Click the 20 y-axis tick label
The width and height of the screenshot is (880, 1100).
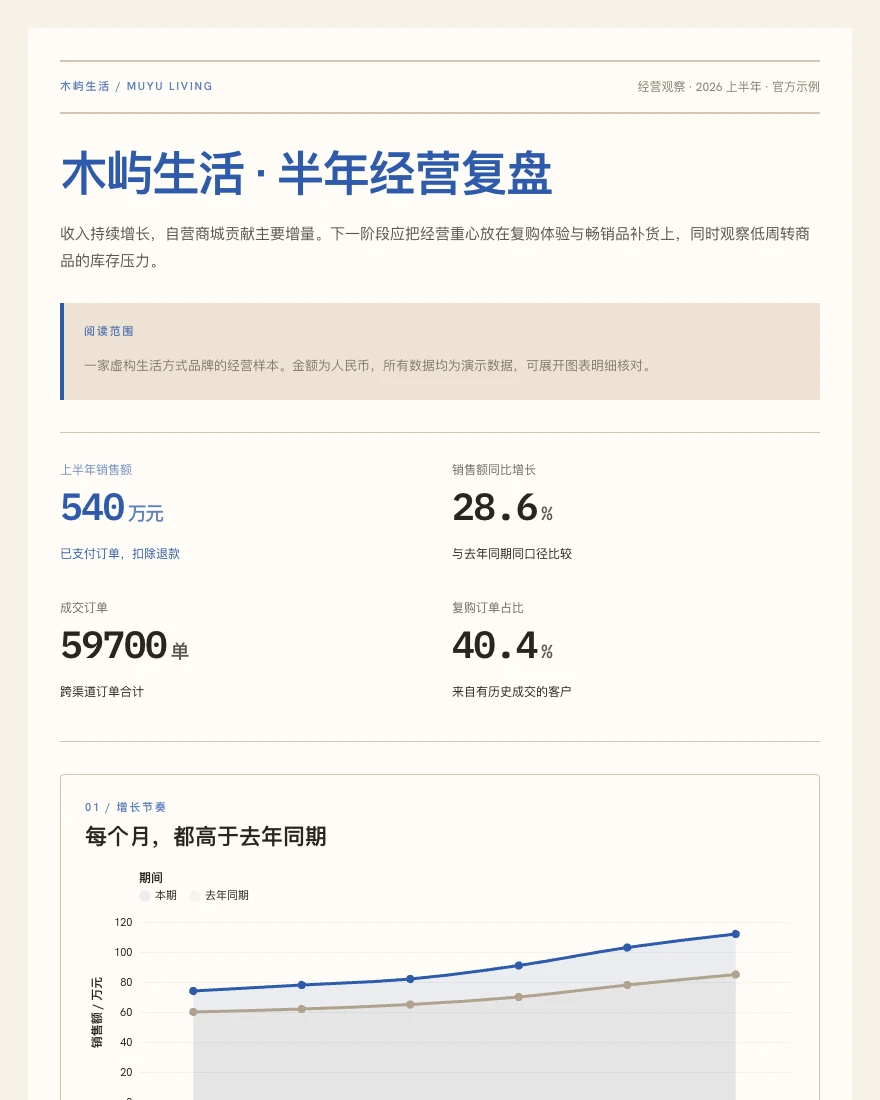tap(126, 1072)
